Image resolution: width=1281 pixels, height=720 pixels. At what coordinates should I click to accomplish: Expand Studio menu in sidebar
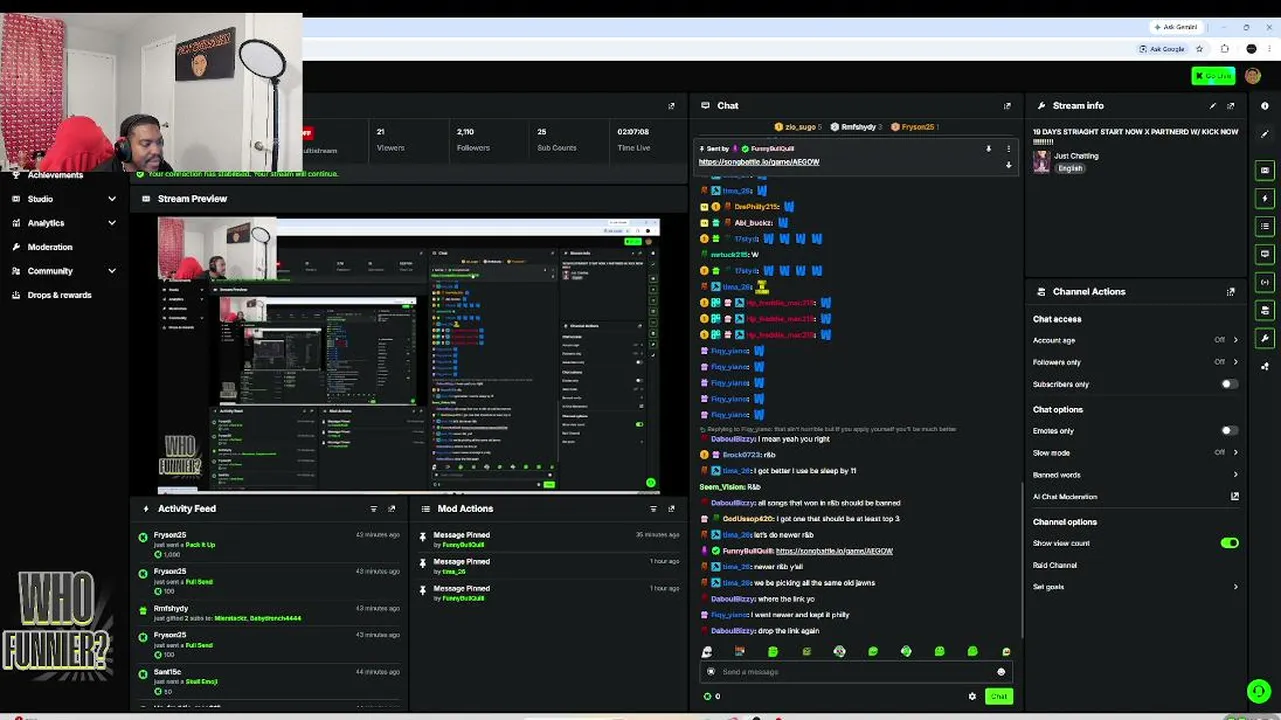click(x=112, y=199)
